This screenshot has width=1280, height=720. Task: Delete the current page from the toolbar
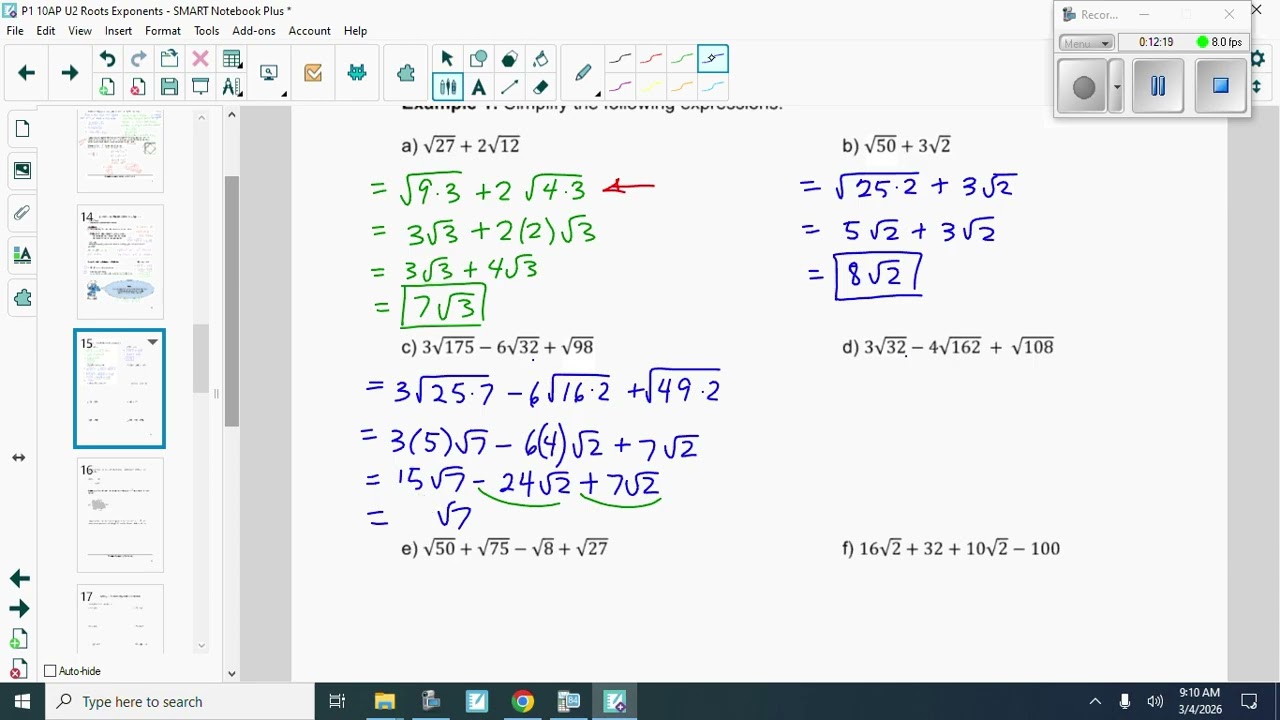coord(138,87)
